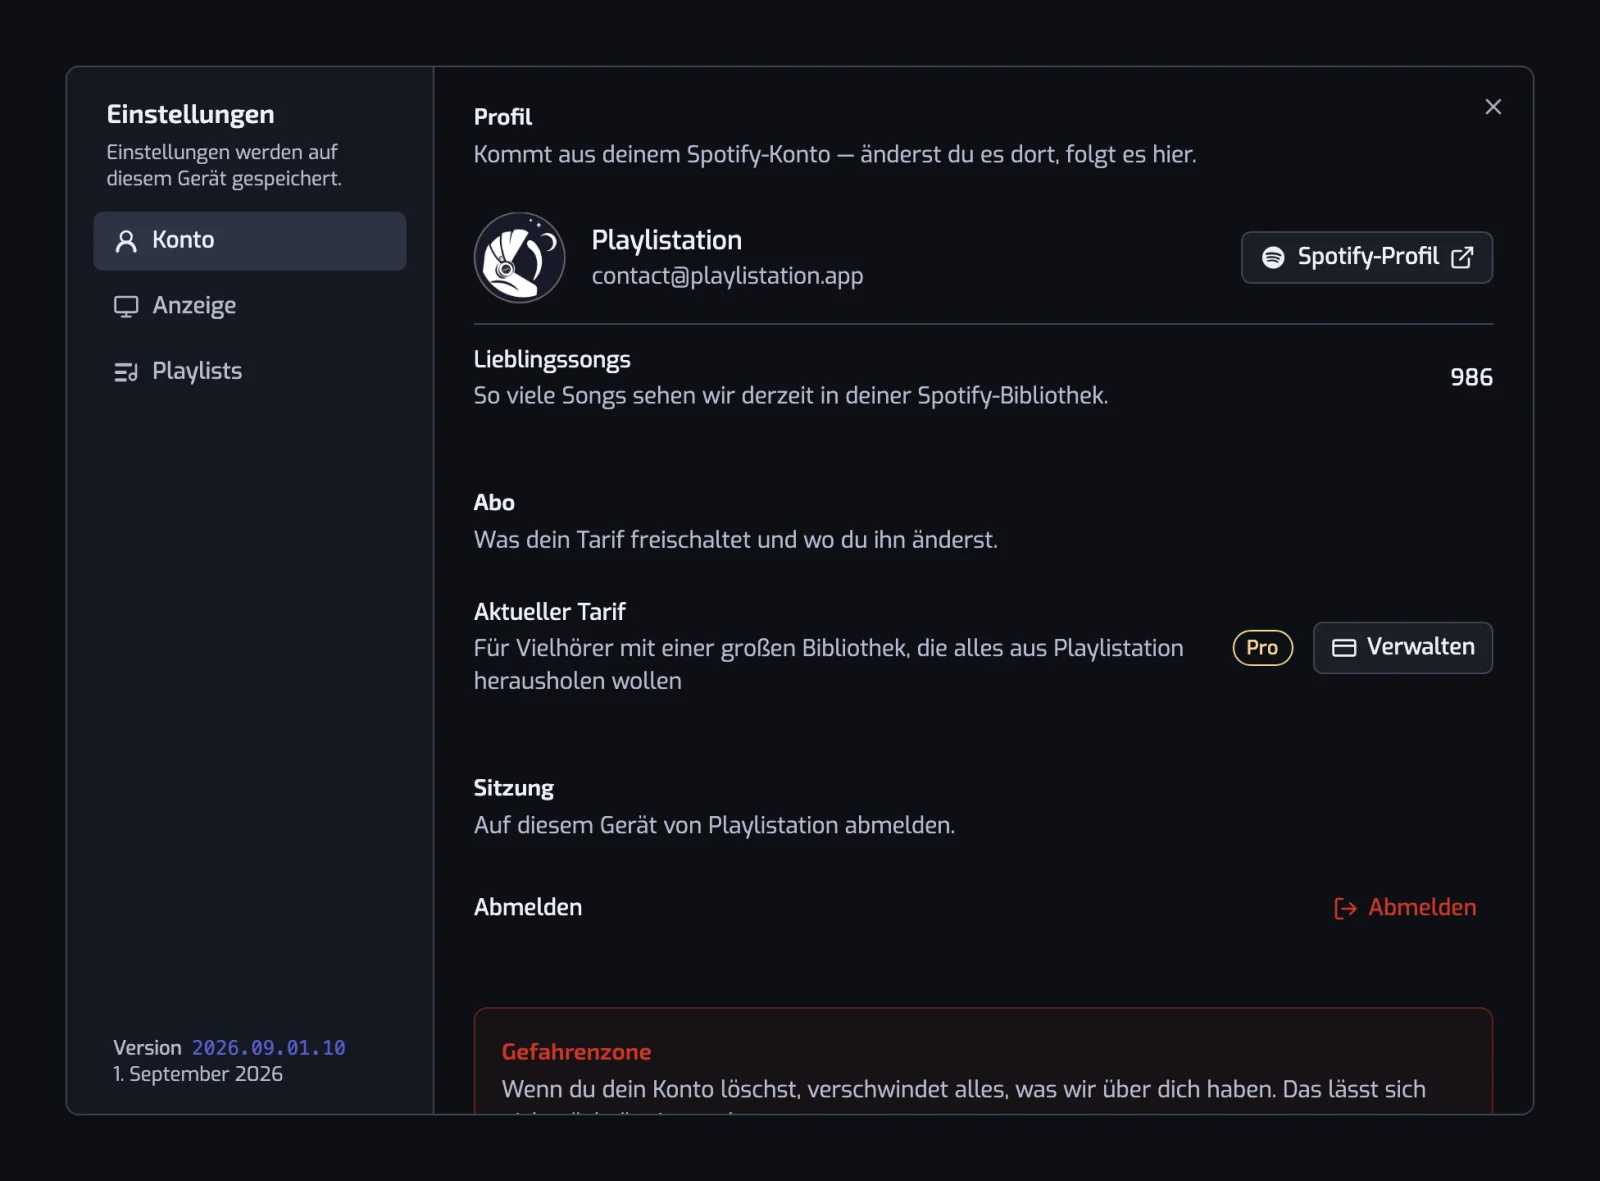Click the Gefahrenzone heading
The image size is (1600, 1181).
tap(576, 1052)
